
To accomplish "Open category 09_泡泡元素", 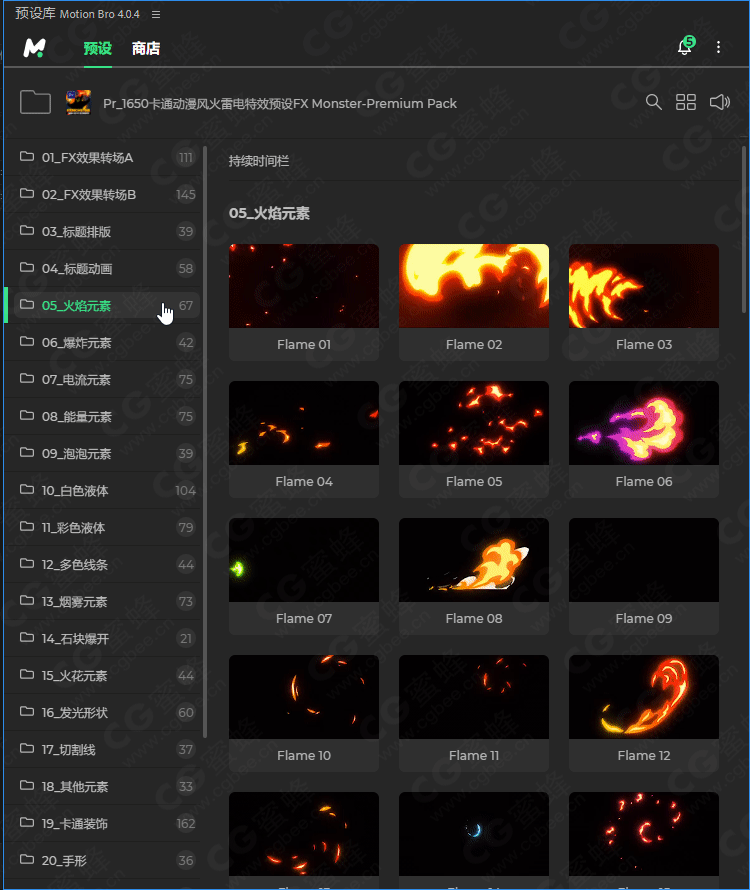I will [103, 454].
